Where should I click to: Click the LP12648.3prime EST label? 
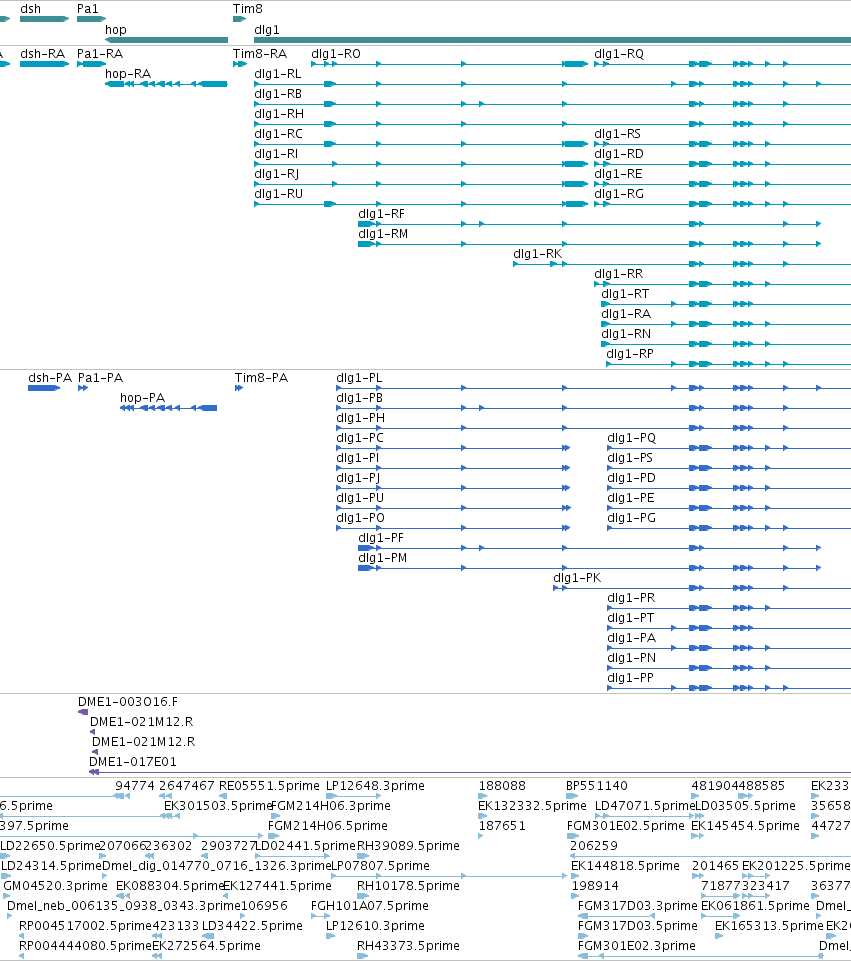[375, 786]
